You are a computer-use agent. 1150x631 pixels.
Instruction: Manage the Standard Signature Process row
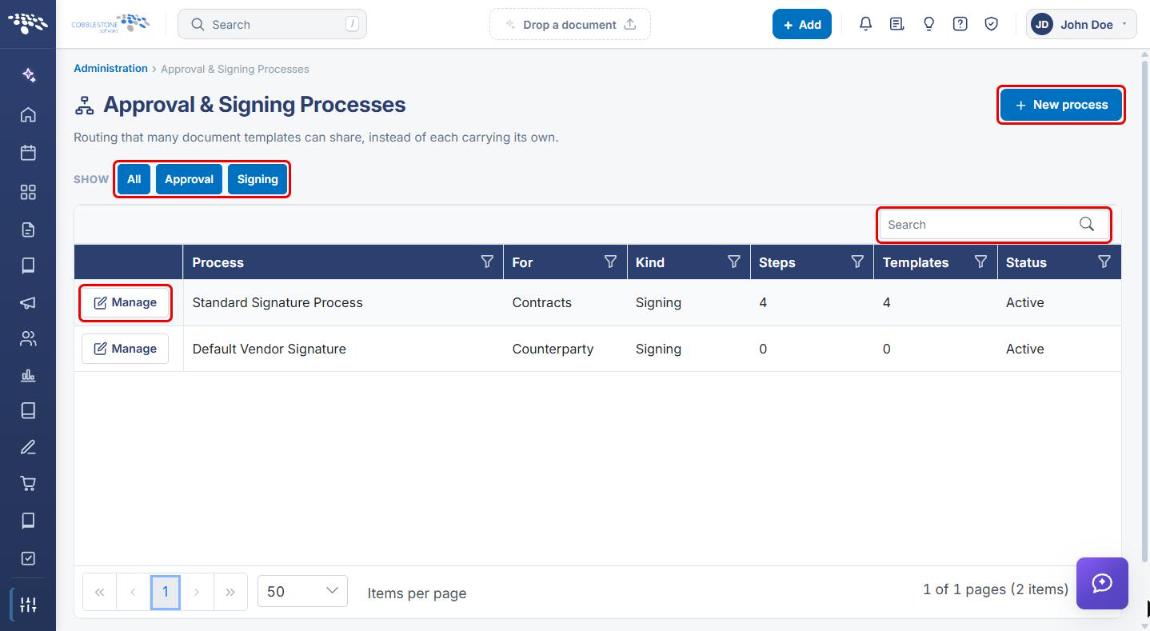coord(125,302)
